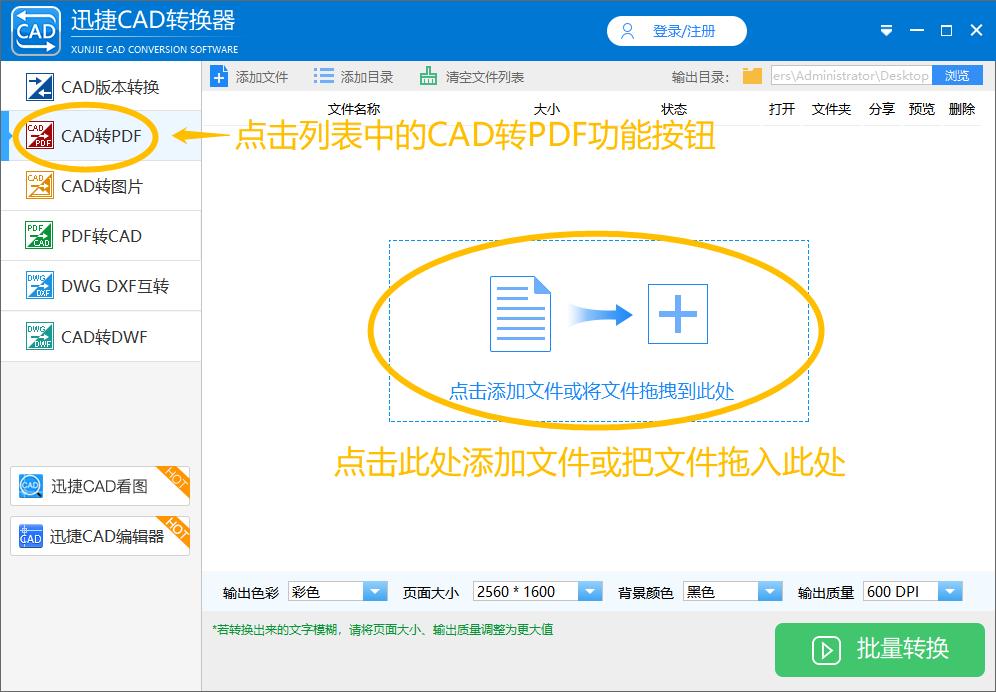Viewport: 996px width, 692px height.
Task: Open the 输出色彩 color dropdown
Action: click(x=375, y=591)
